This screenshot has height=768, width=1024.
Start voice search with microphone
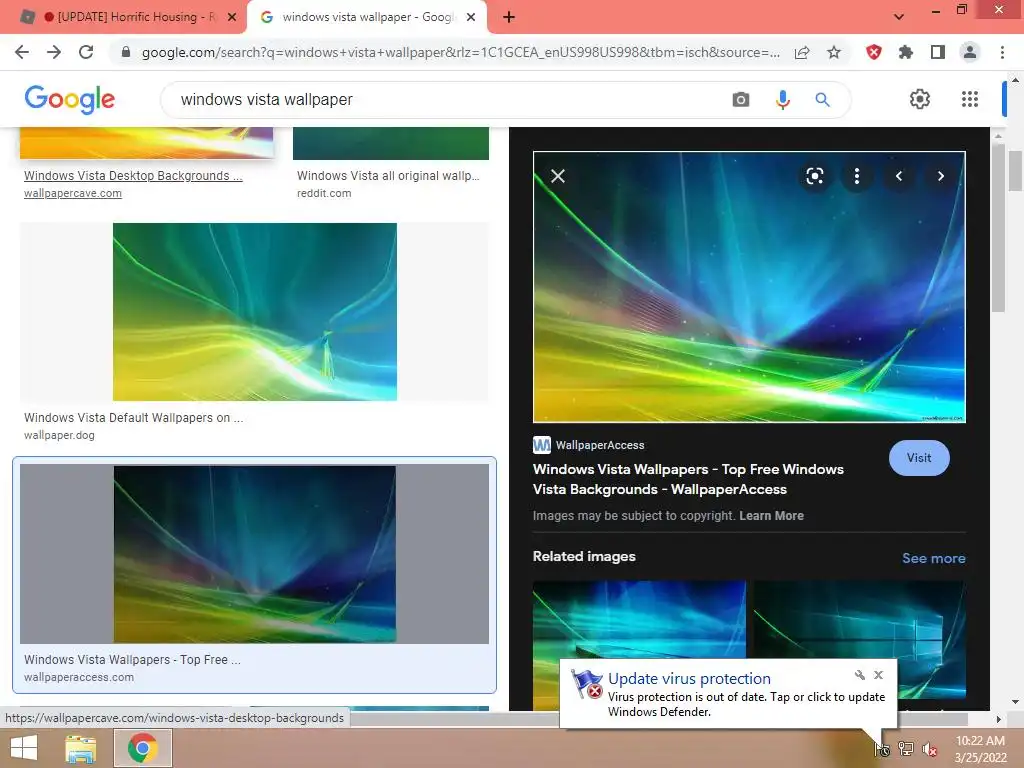(782, 99)
